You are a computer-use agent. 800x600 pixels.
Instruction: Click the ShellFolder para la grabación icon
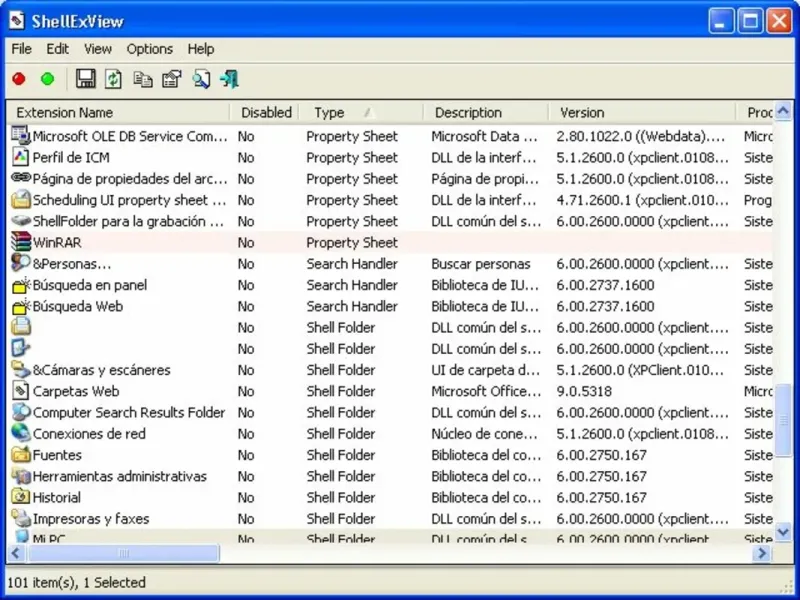point(21,220)
